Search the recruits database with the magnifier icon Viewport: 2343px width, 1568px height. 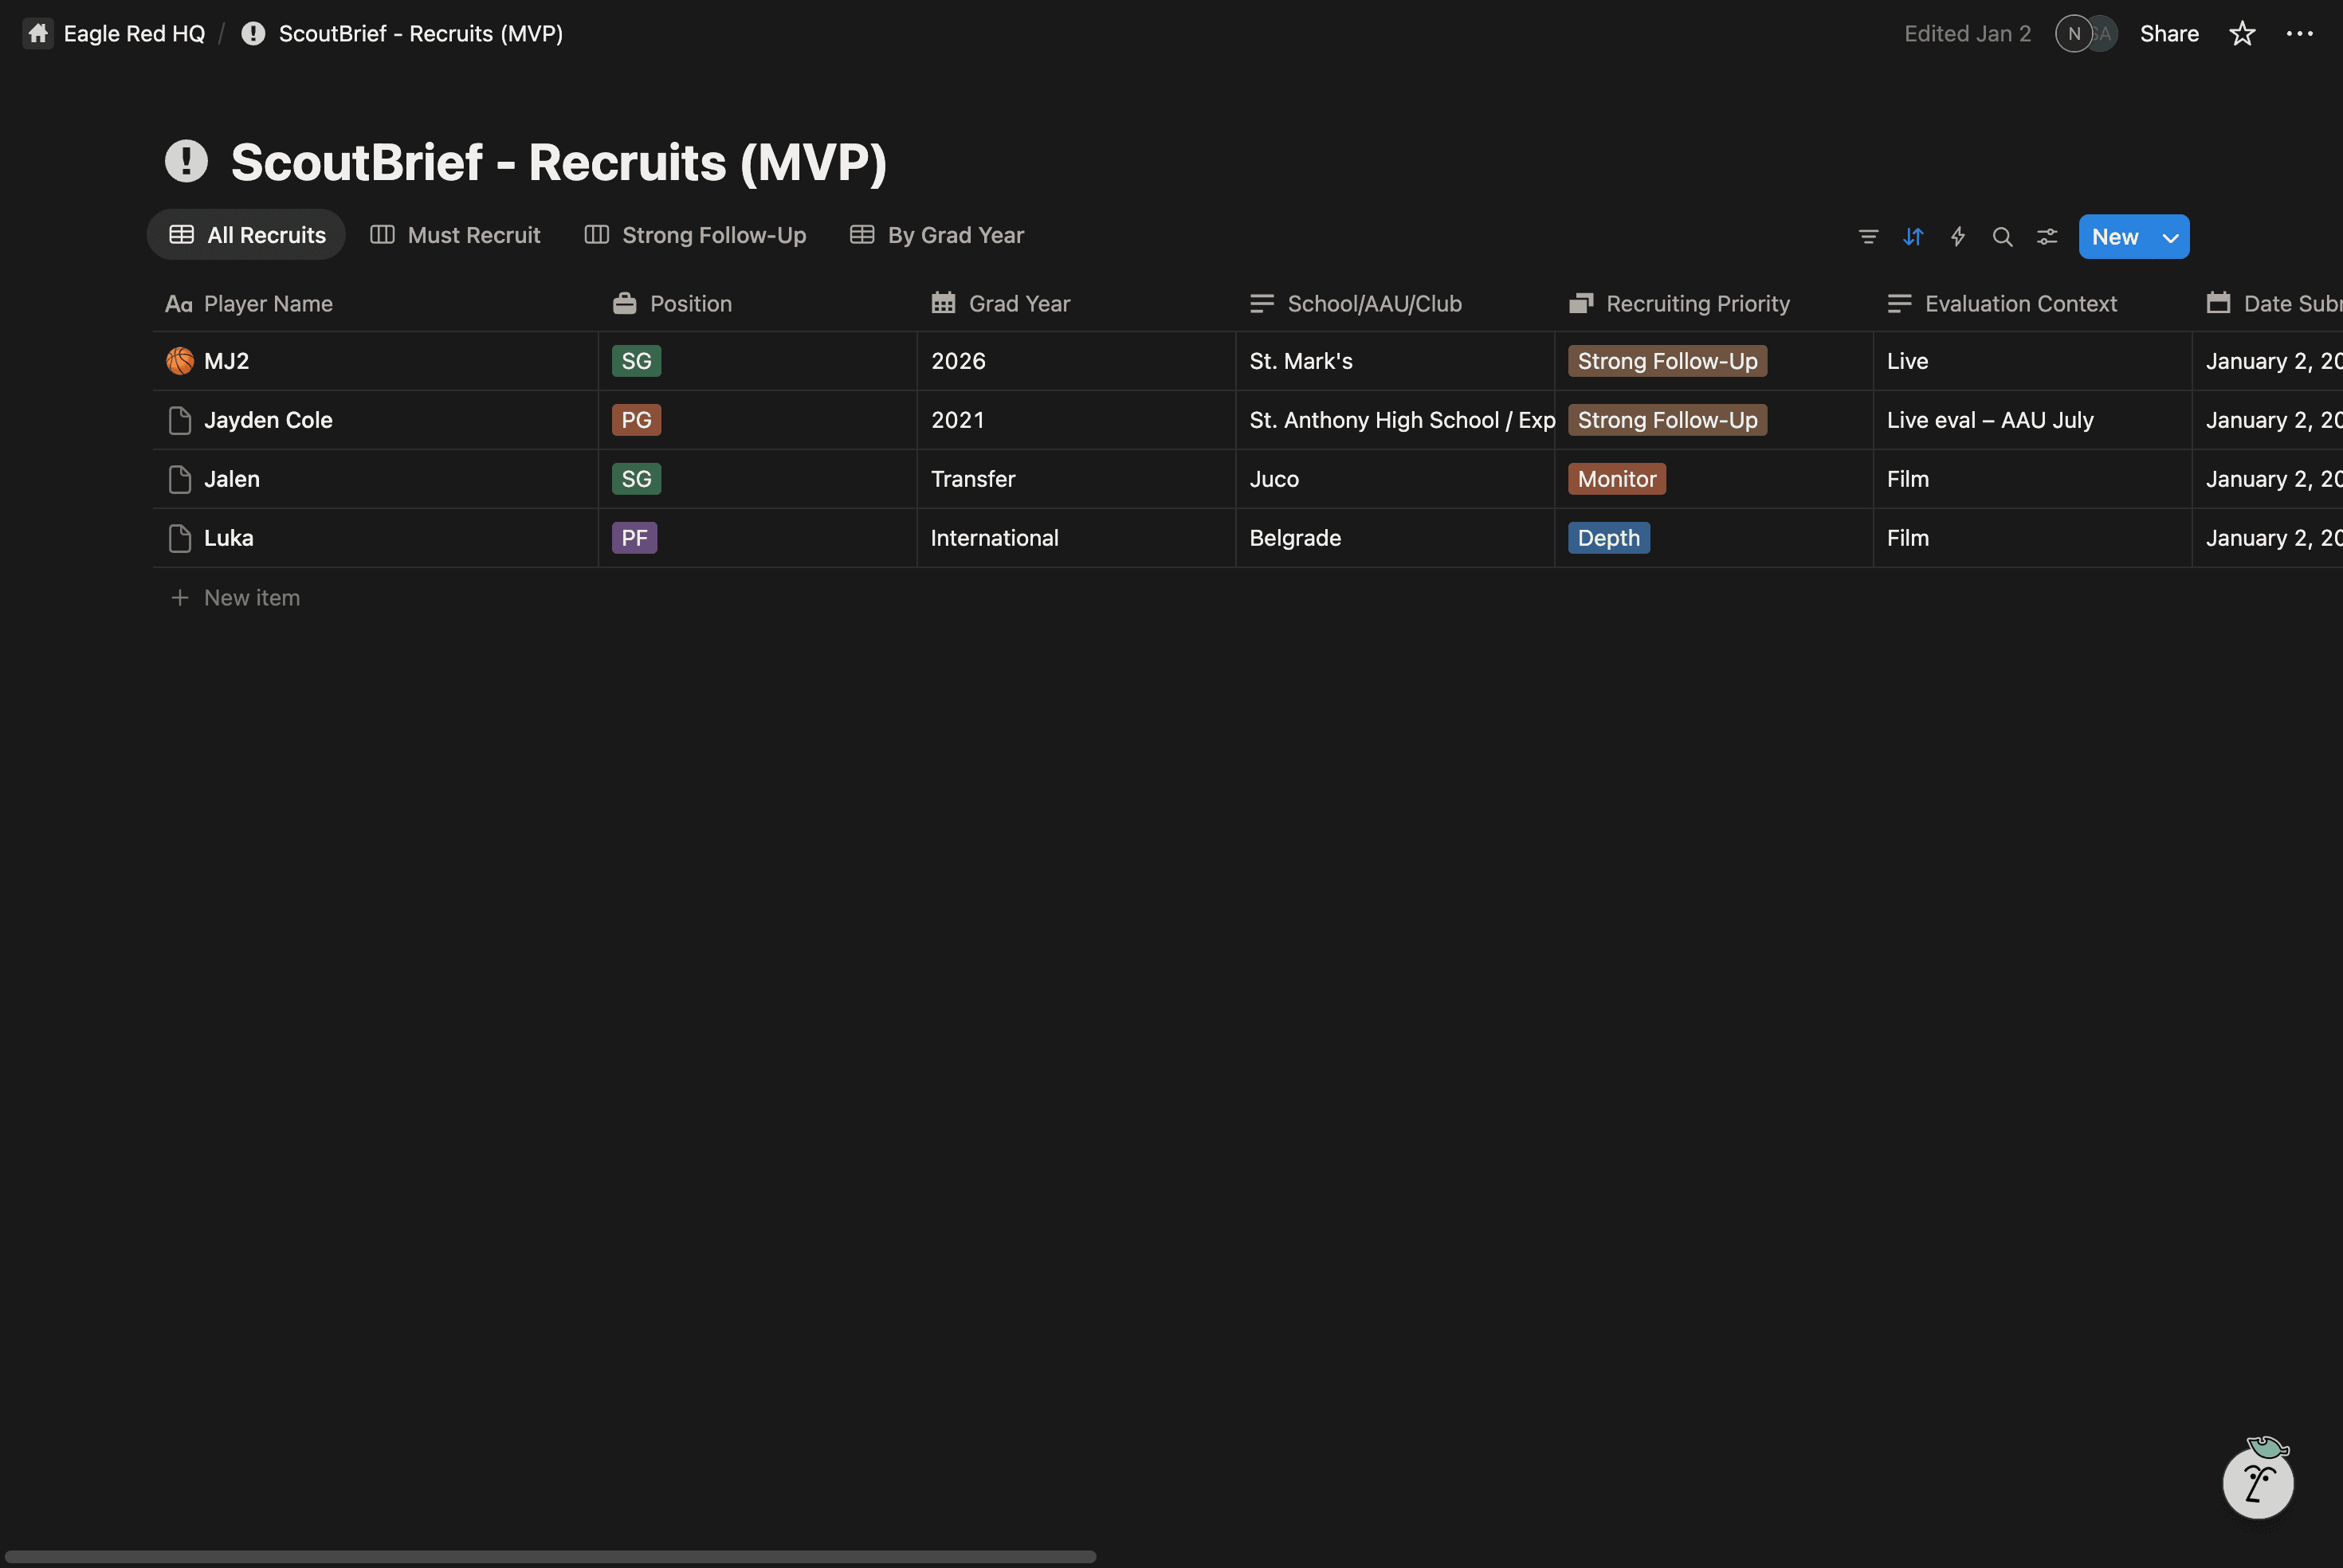coord(2003,237)
